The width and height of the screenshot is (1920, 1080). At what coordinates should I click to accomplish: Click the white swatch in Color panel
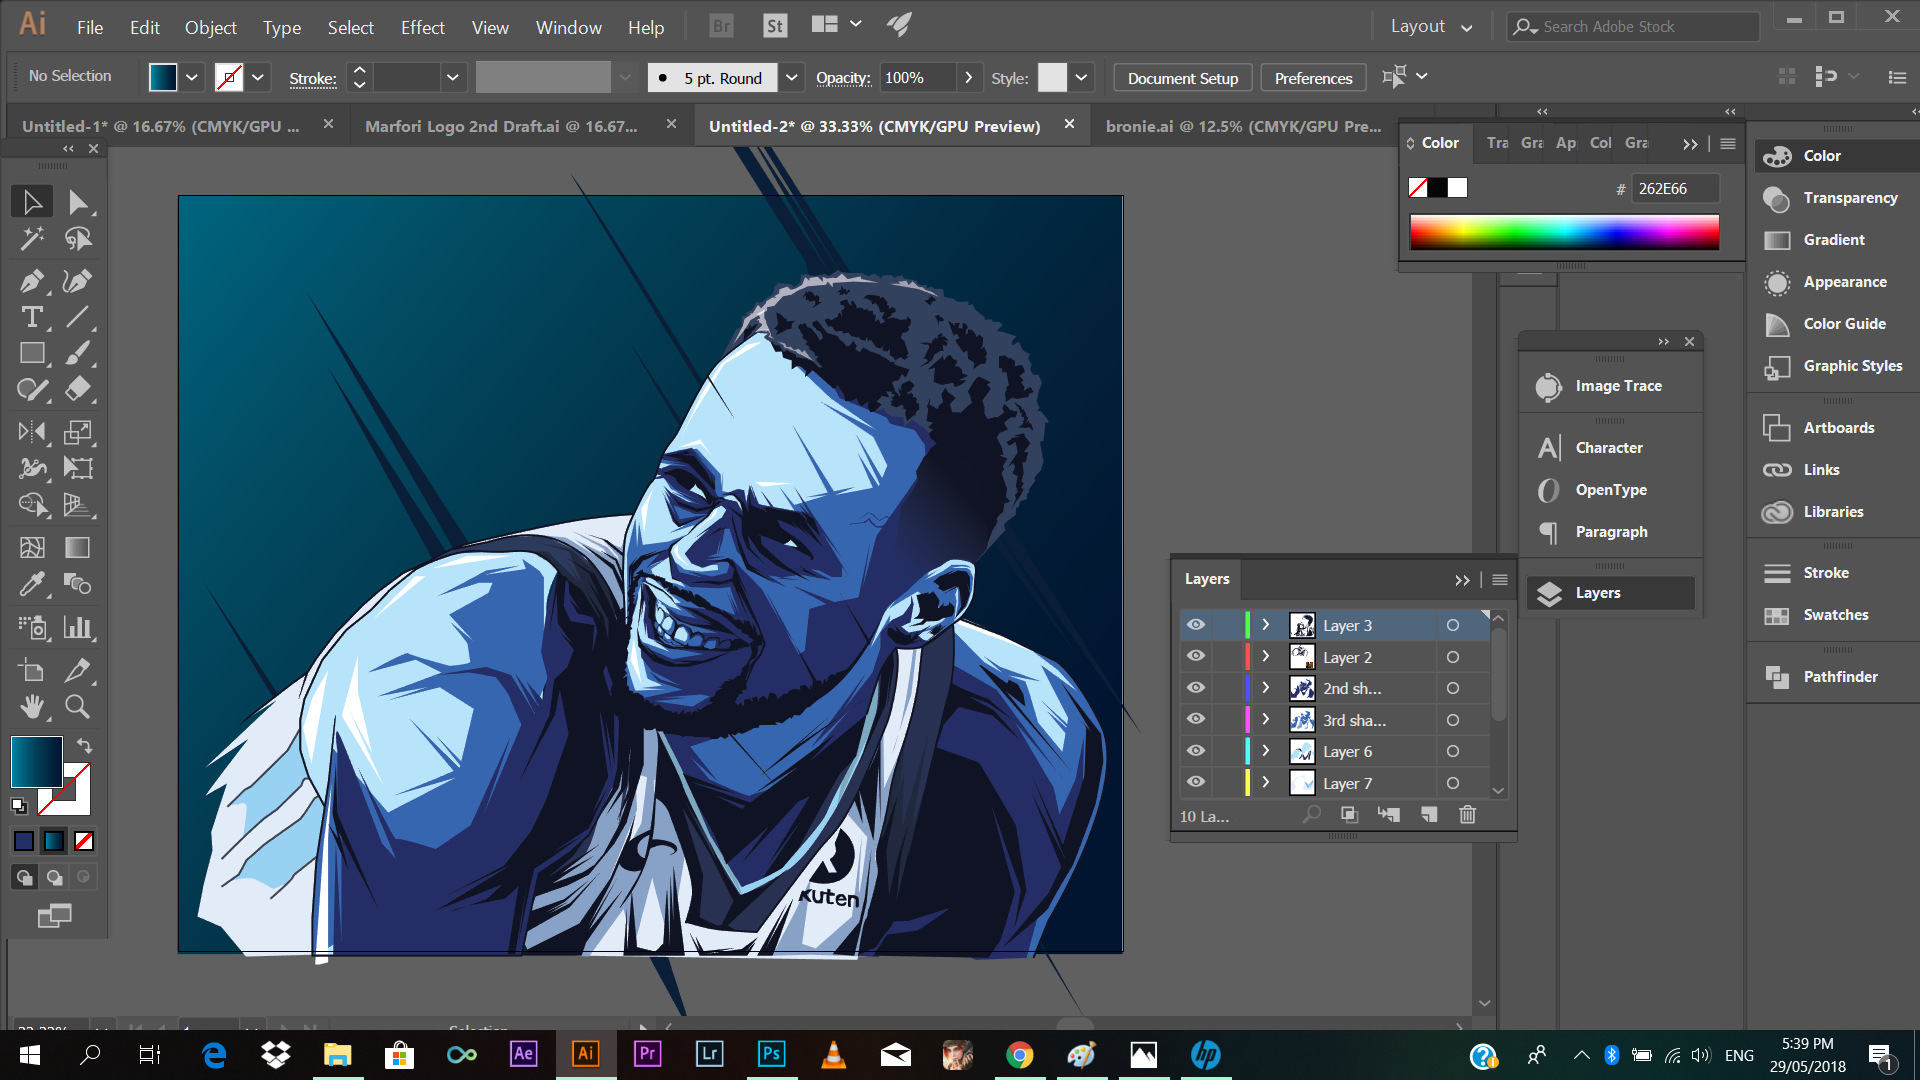(1458, 188)
